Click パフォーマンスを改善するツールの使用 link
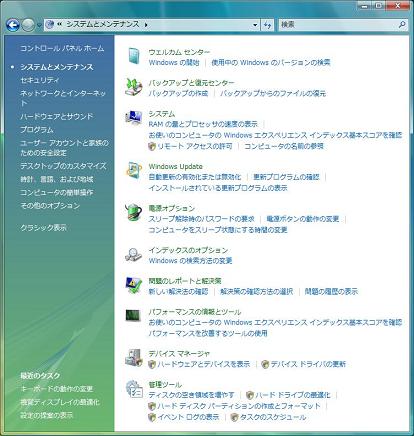Screen dimensions: 414x436 pyautogui.click(x=208, y=333)
